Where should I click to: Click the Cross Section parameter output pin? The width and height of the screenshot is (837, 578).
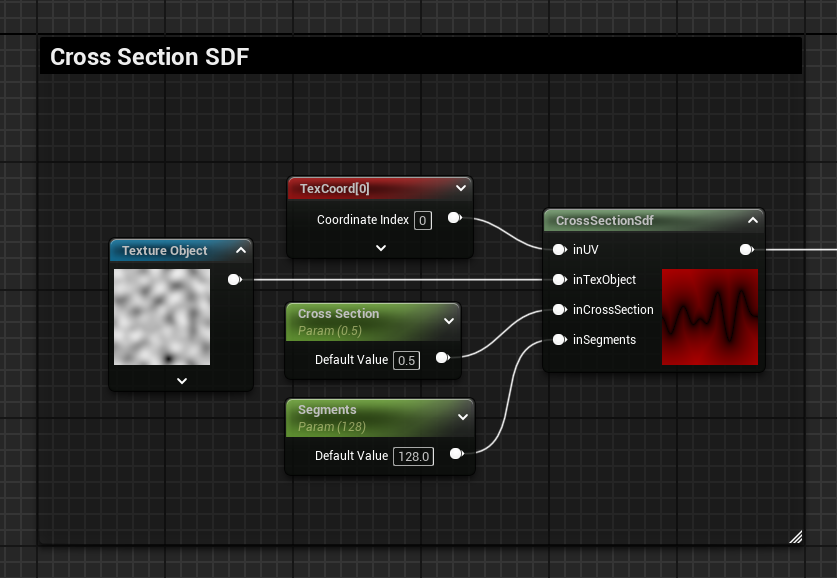pos(441,357)
